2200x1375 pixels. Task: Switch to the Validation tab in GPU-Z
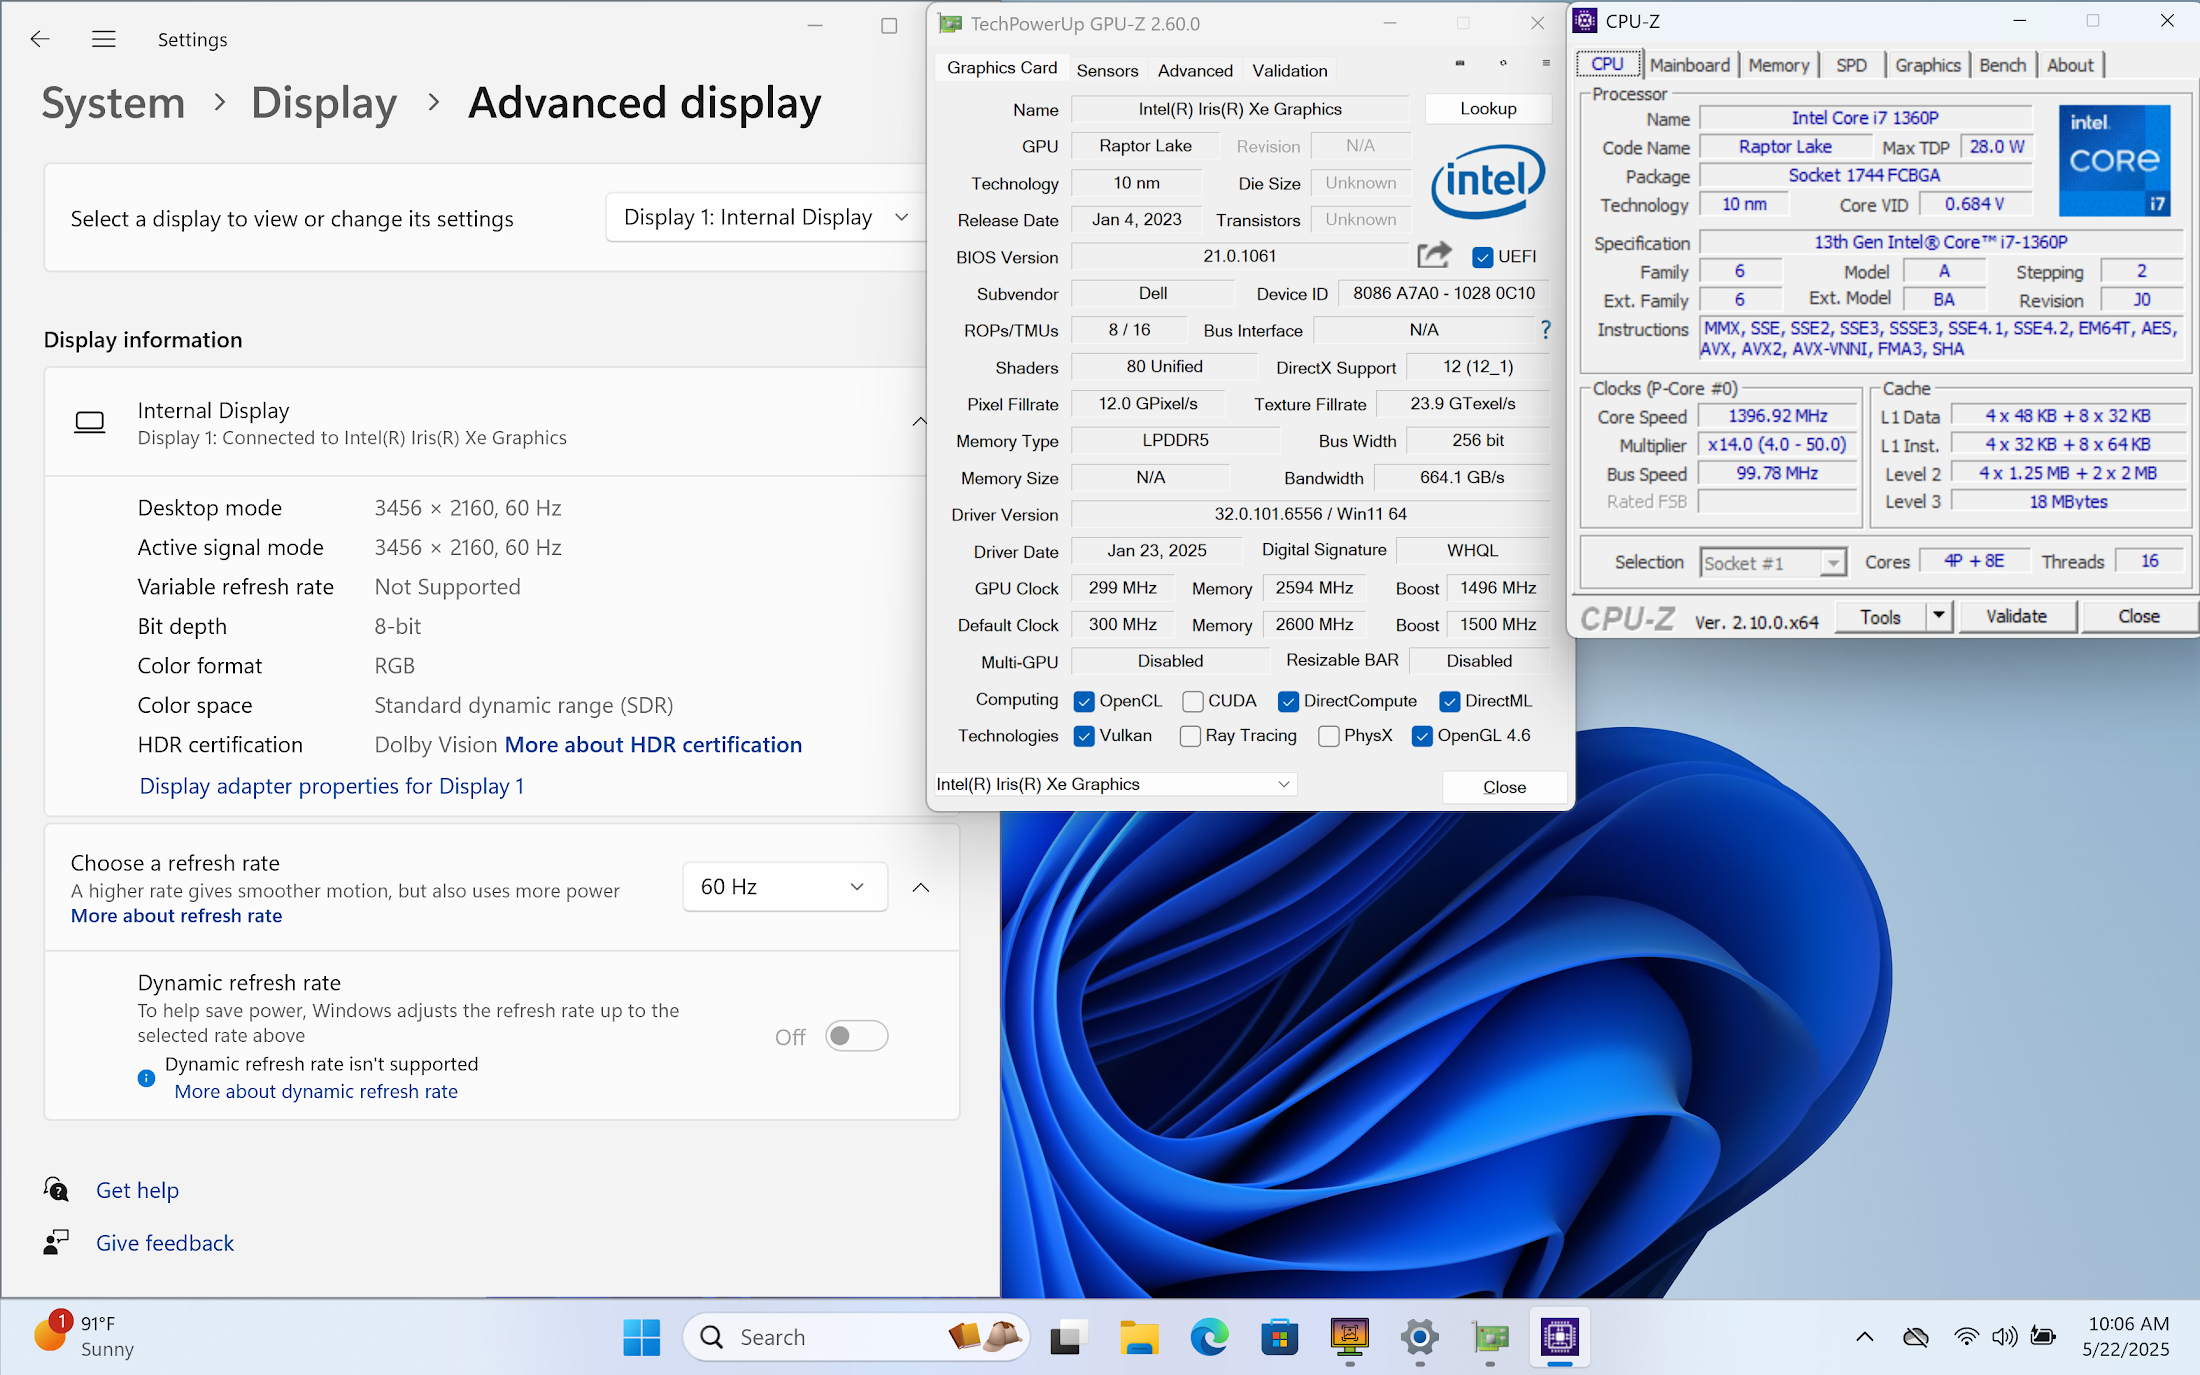(1290, 70)
